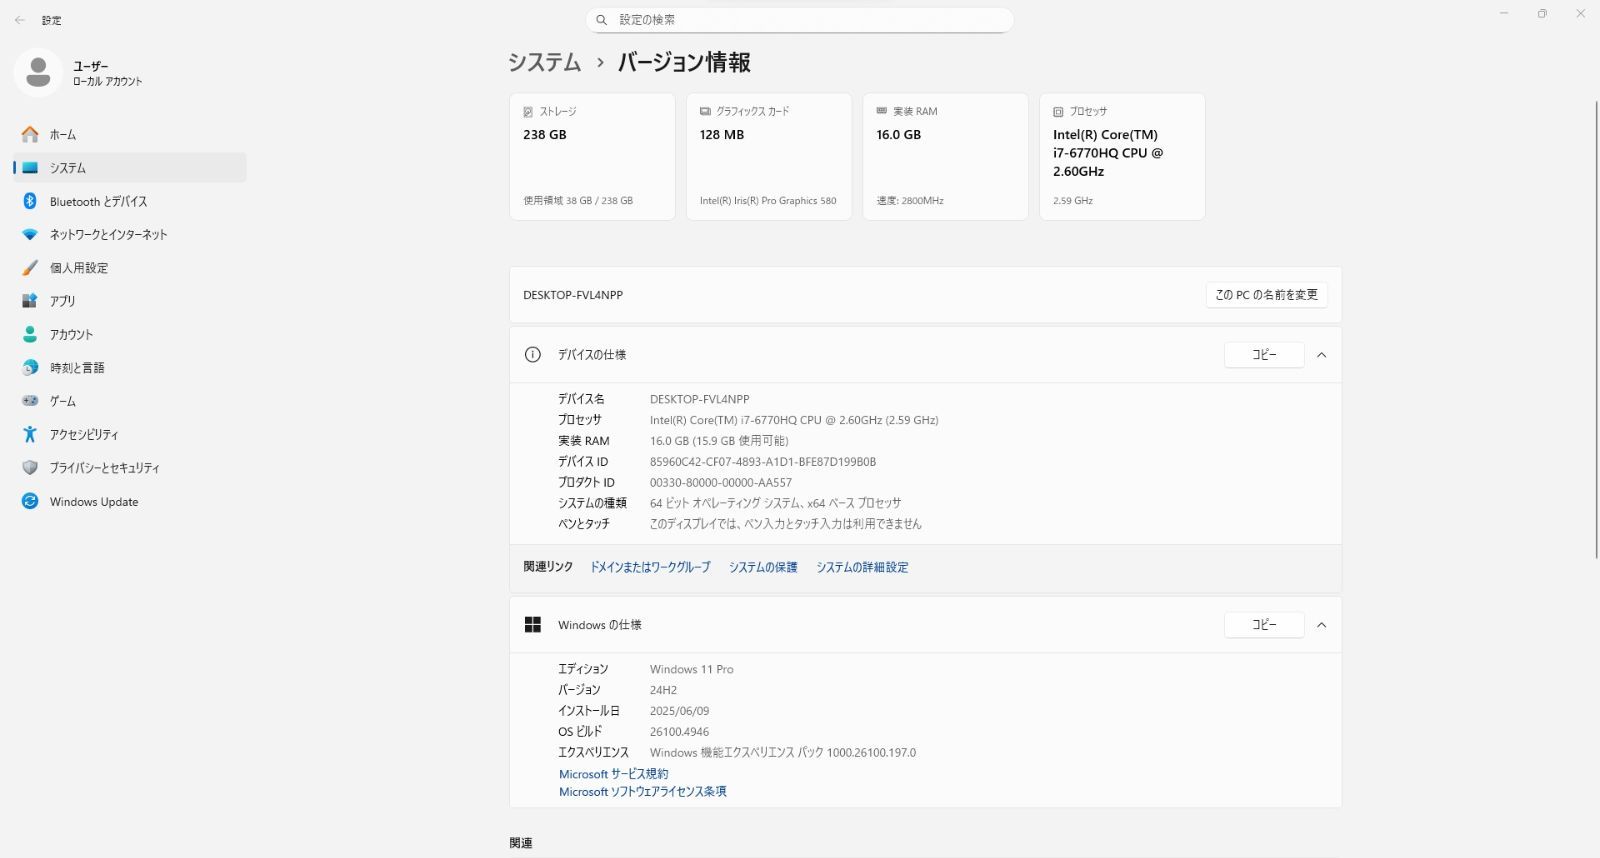Open アカウント settings page
The height and width of the screenshot is (858, 1600).
(130, 334)
